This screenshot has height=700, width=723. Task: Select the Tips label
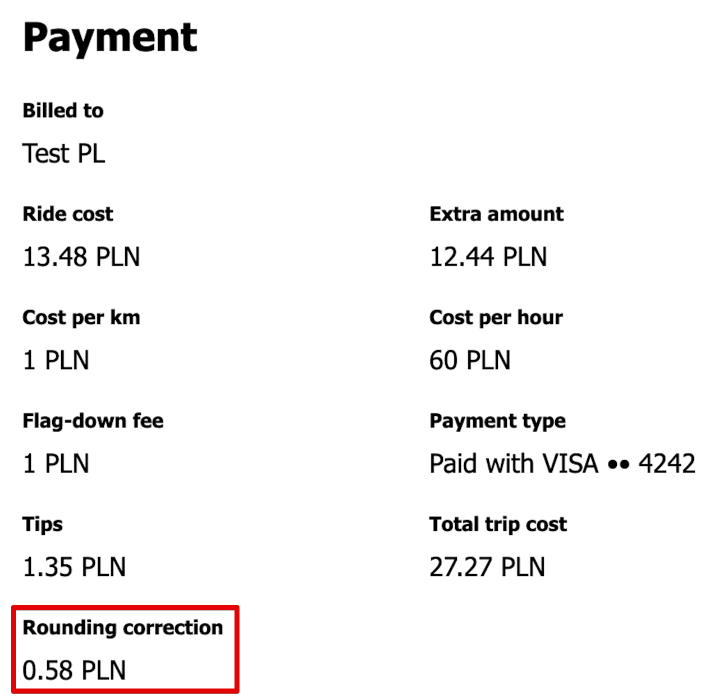coord(42,525)
